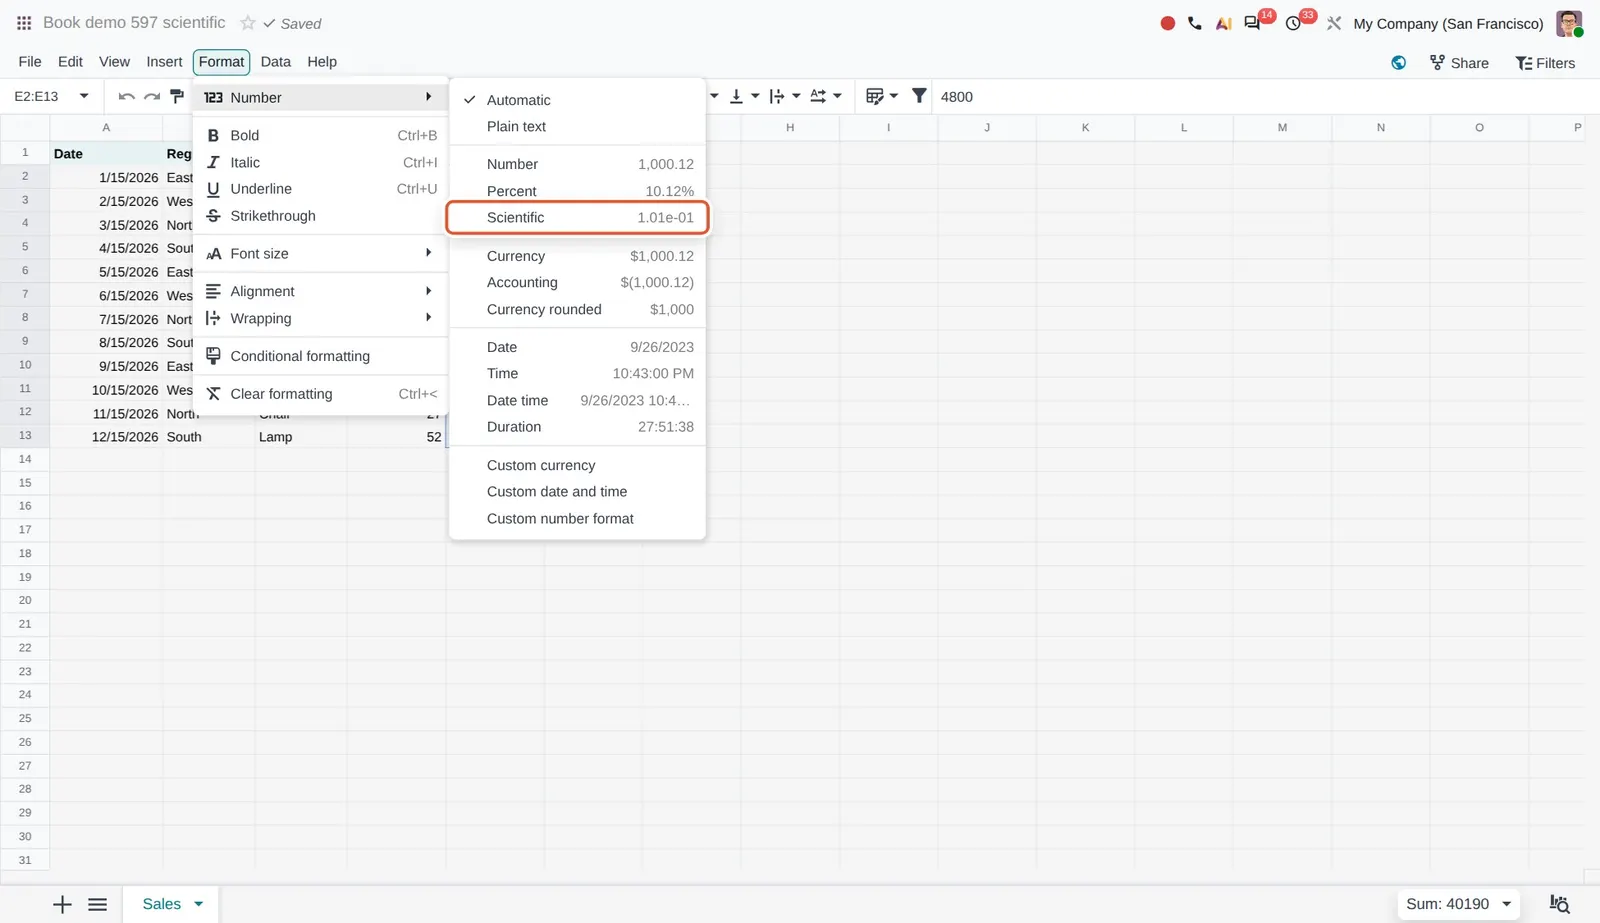The width and height of the screenshot is (1600, 923).
Task: Choose Clear formatting in Format menu
Action: click(x=320, y=394)
